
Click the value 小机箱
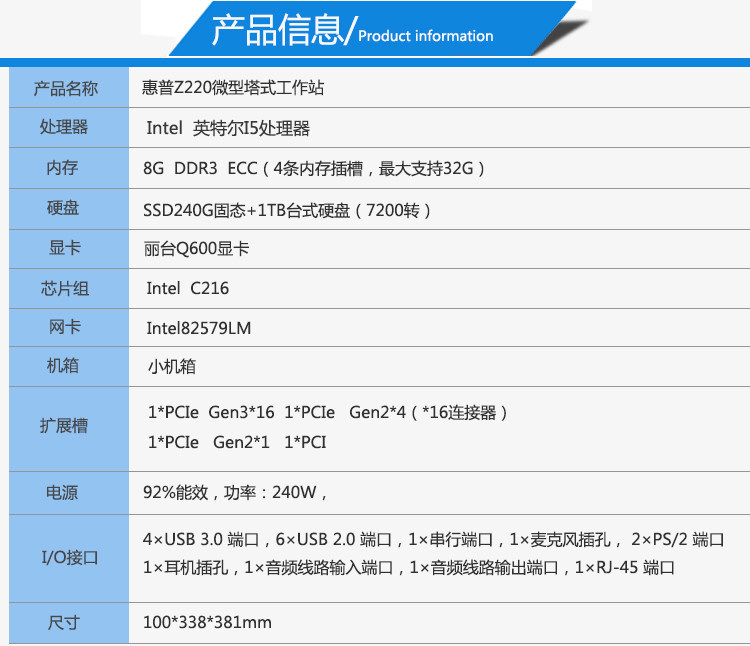pyautogui.click(x=172, y=367)
